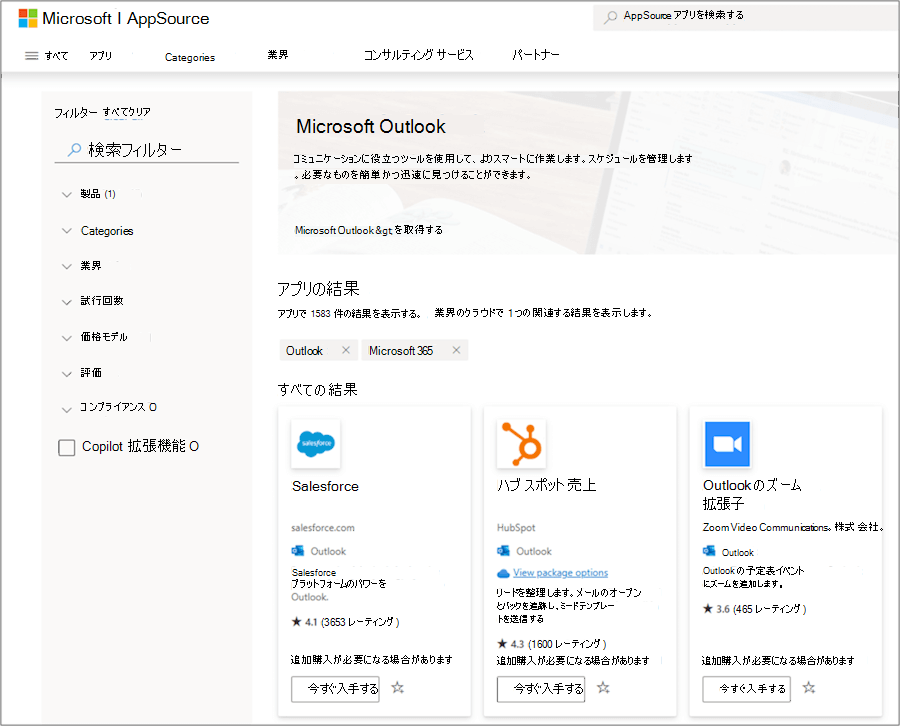Open the アプリ menu in the top nav
900x726 pixels.
pos(100,56)
